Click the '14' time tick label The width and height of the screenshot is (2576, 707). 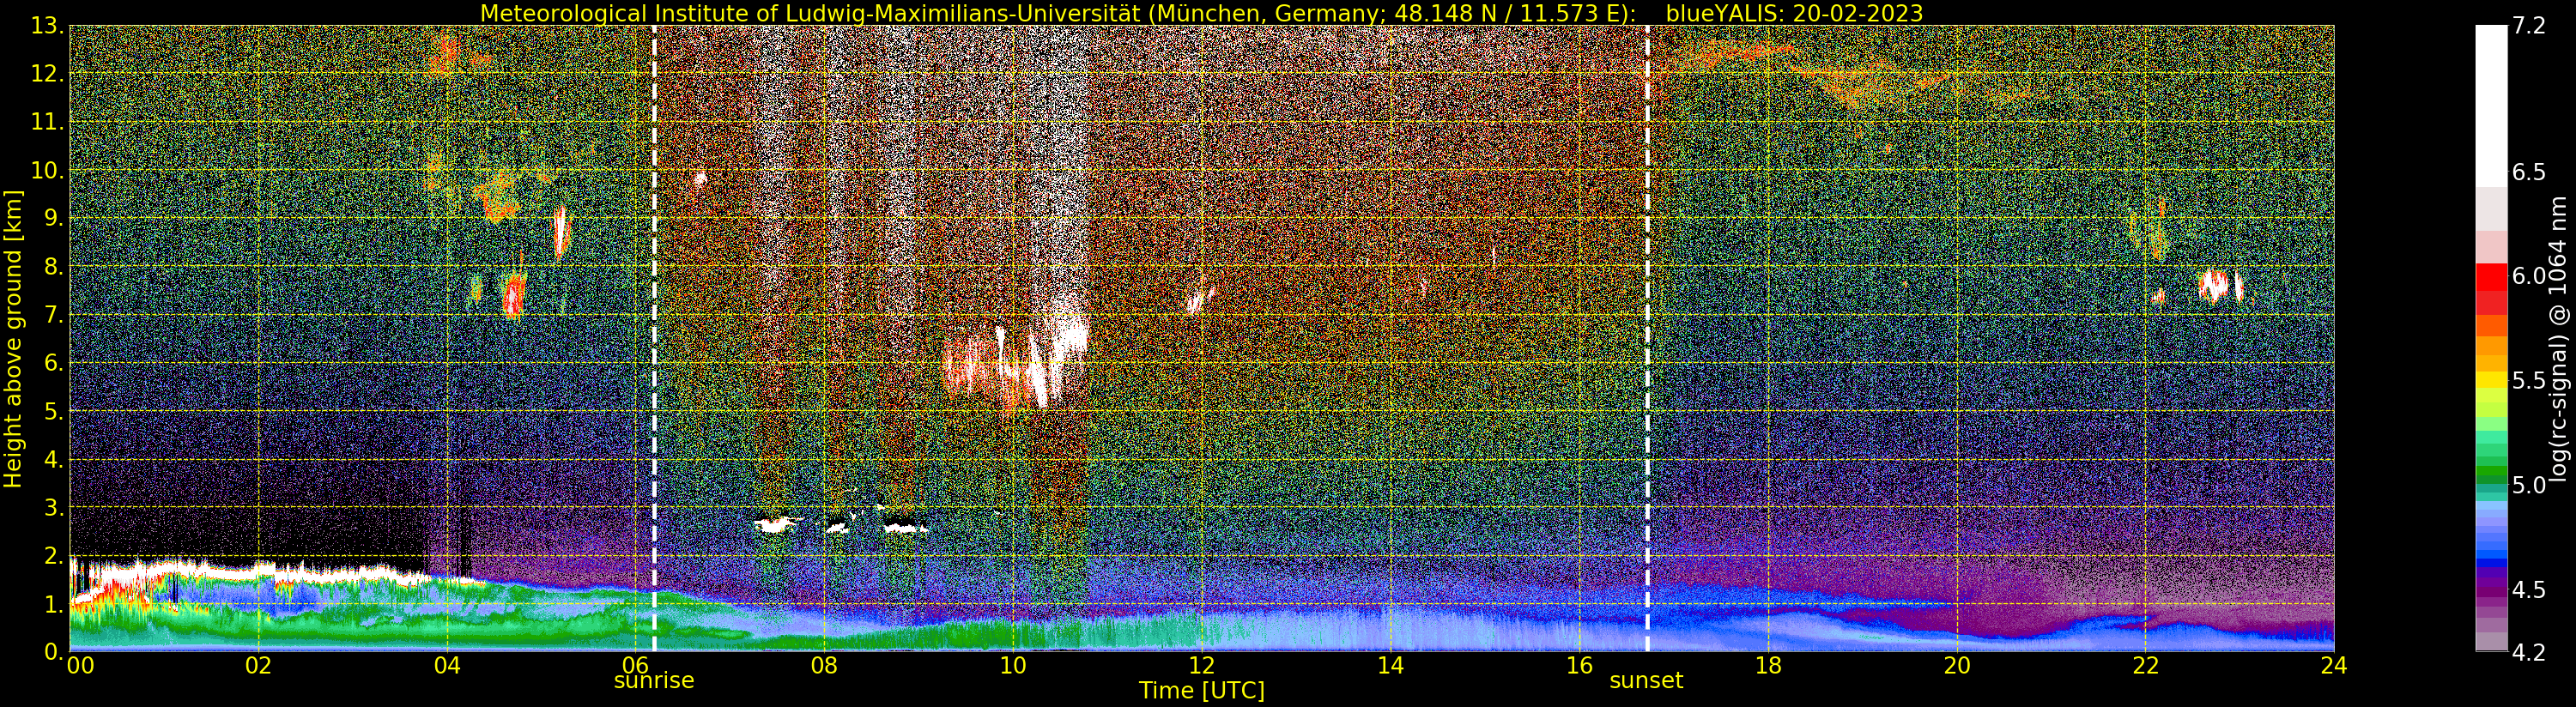(1390, 665)
